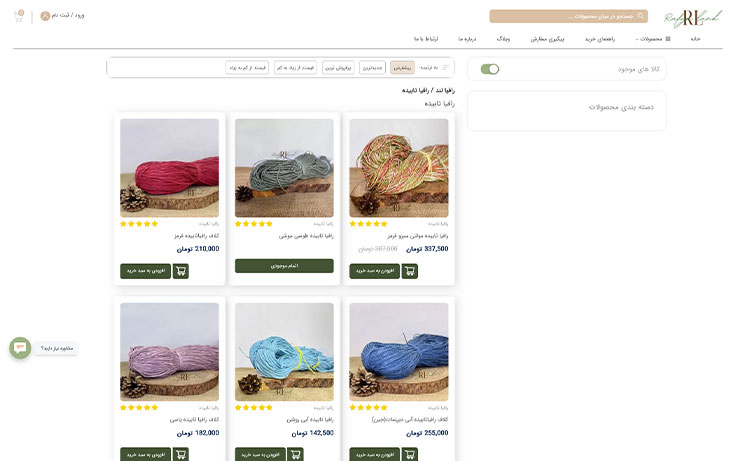This screenshot has width=735, height=461.
Task: Click cart icon for the denim blue raffia
Action: (x=409, y=454)
